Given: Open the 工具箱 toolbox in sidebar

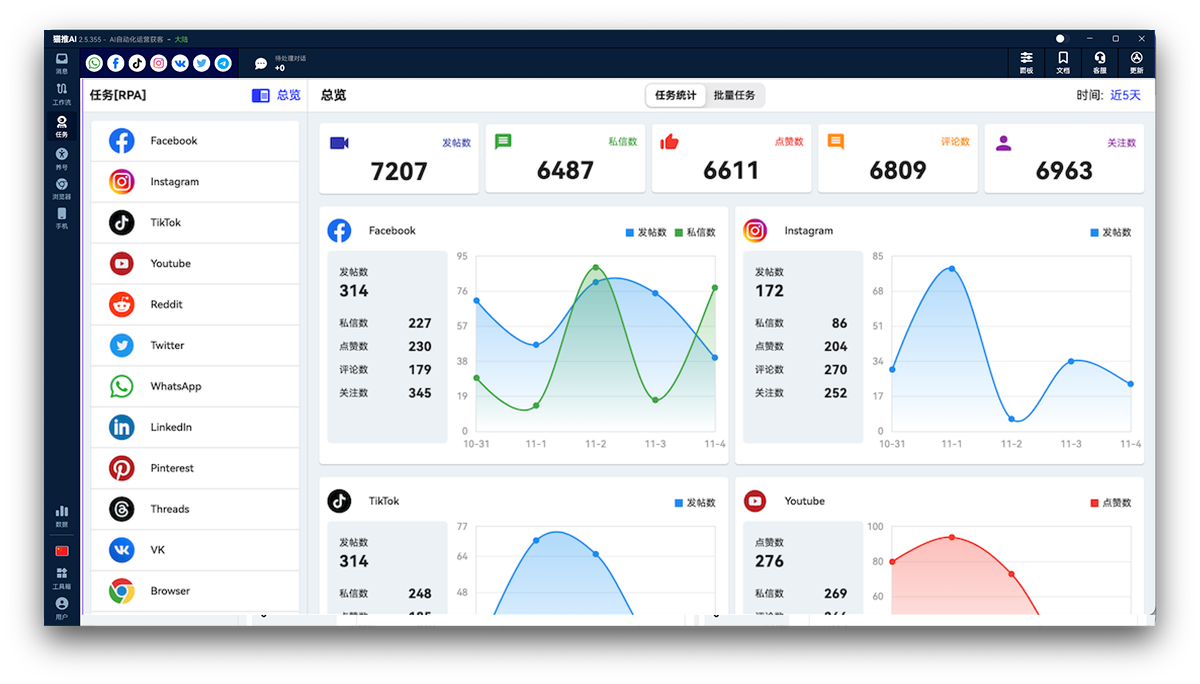Looking at the screenshot, I should click(62, 578).
